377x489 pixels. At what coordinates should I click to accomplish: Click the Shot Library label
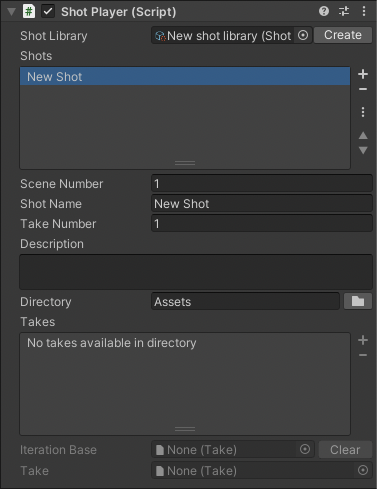tap(54, 36)
